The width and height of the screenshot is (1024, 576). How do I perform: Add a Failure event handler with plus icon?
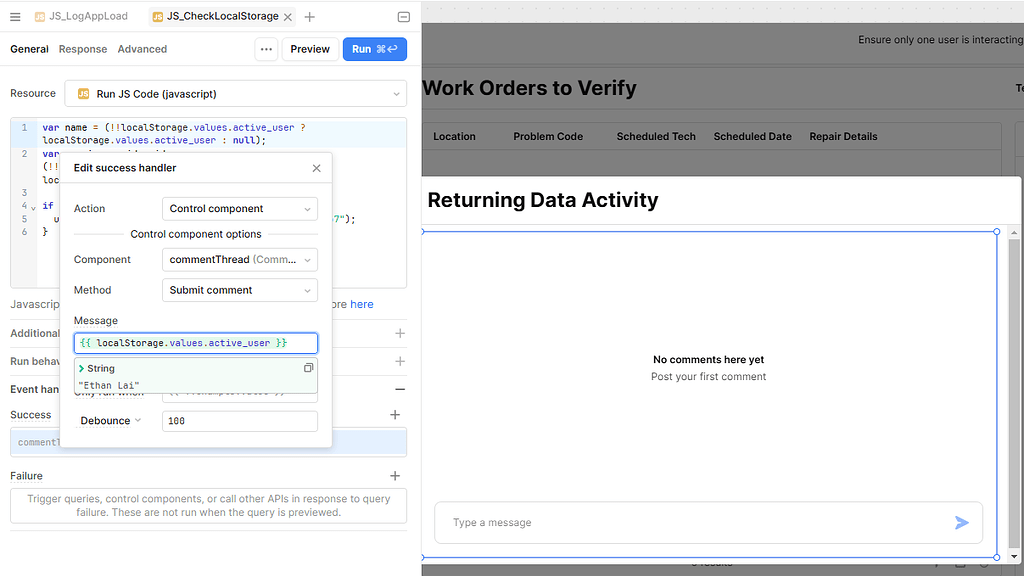tap(394, 475)
